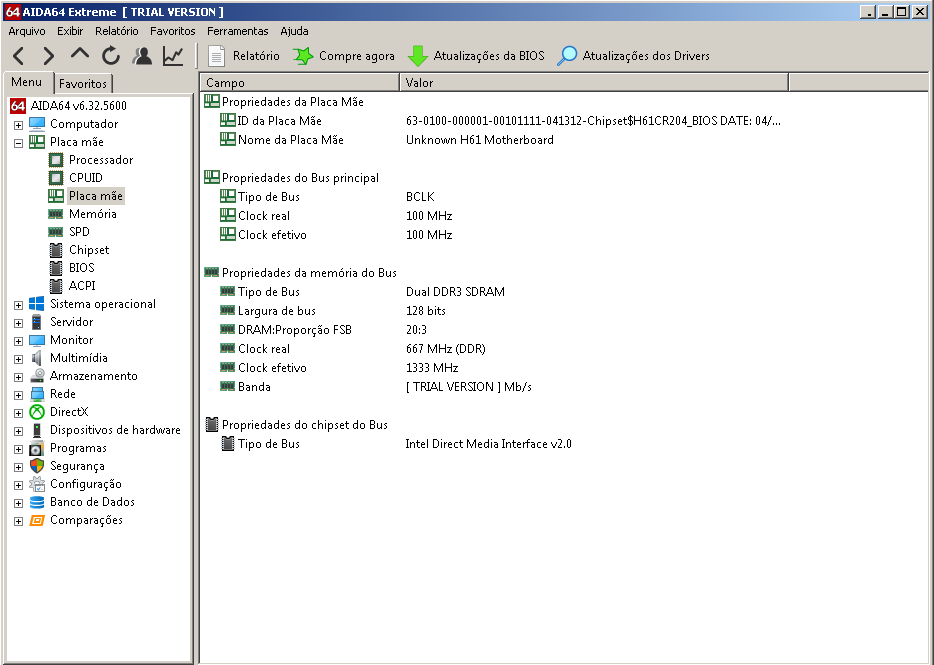Switch to the Menu tab in the sidebar
Screen dimensions: 934x665
click(27, 82)
